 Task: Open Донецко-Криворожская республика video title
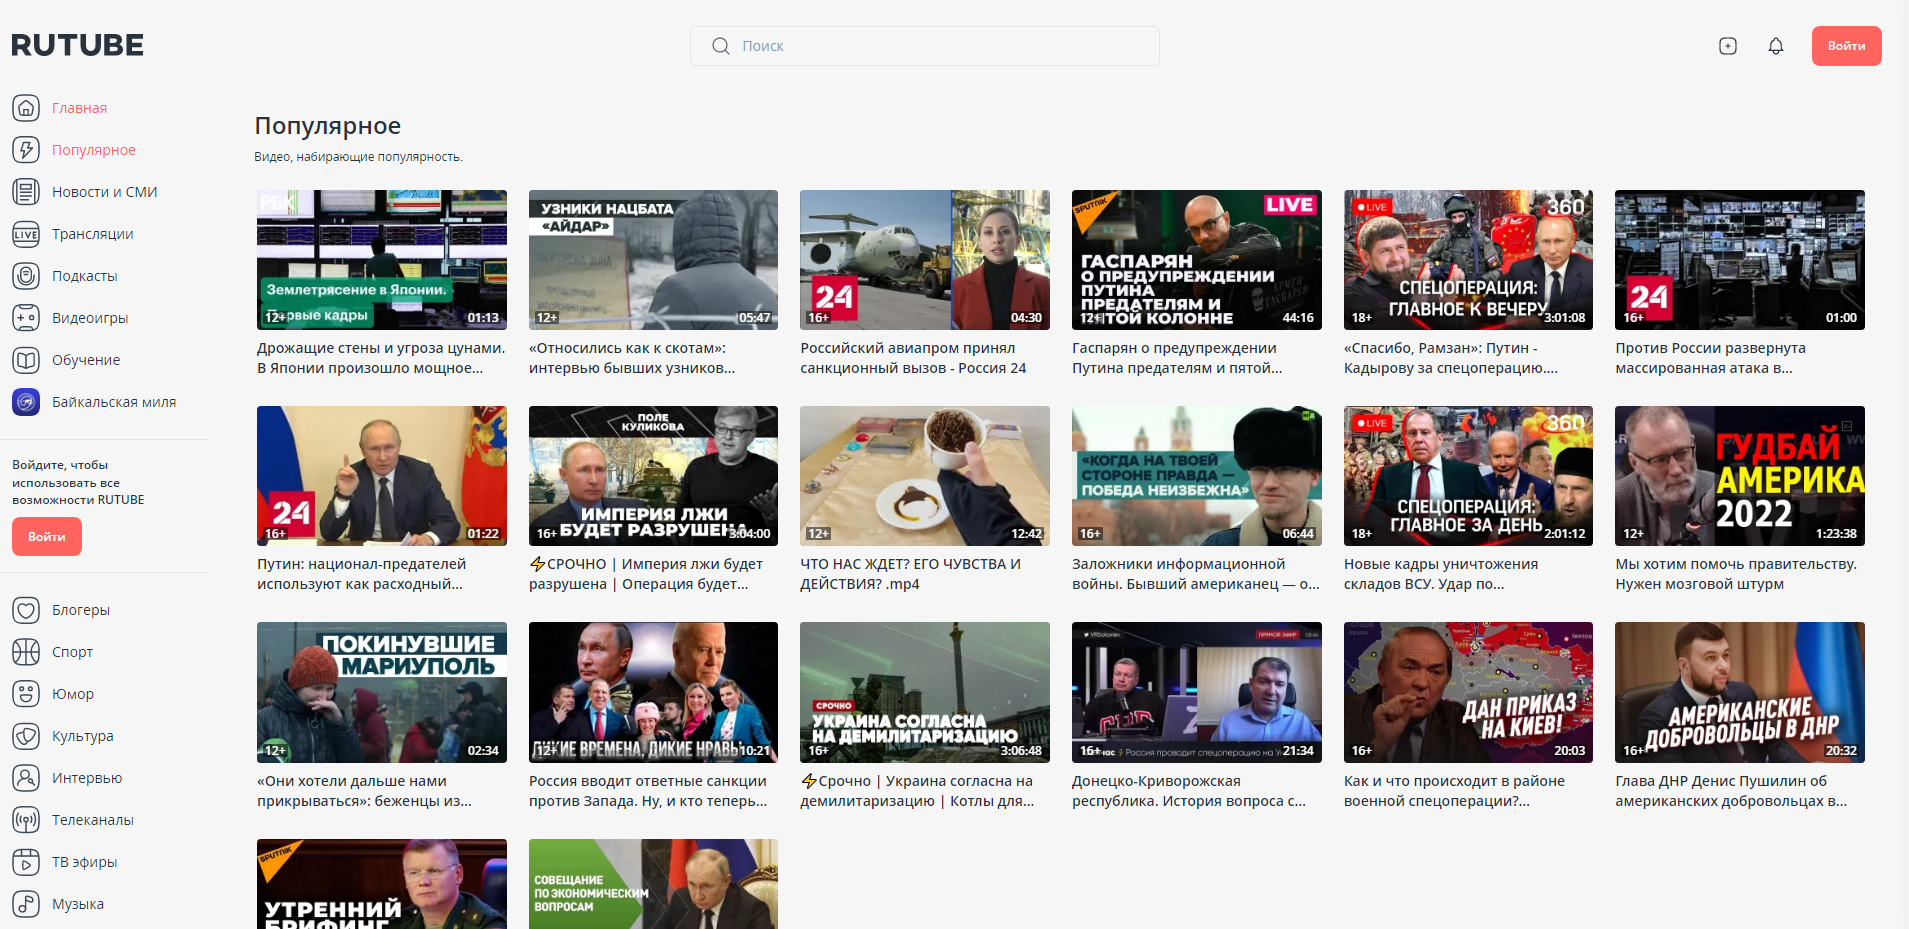tap(1189, 791)
